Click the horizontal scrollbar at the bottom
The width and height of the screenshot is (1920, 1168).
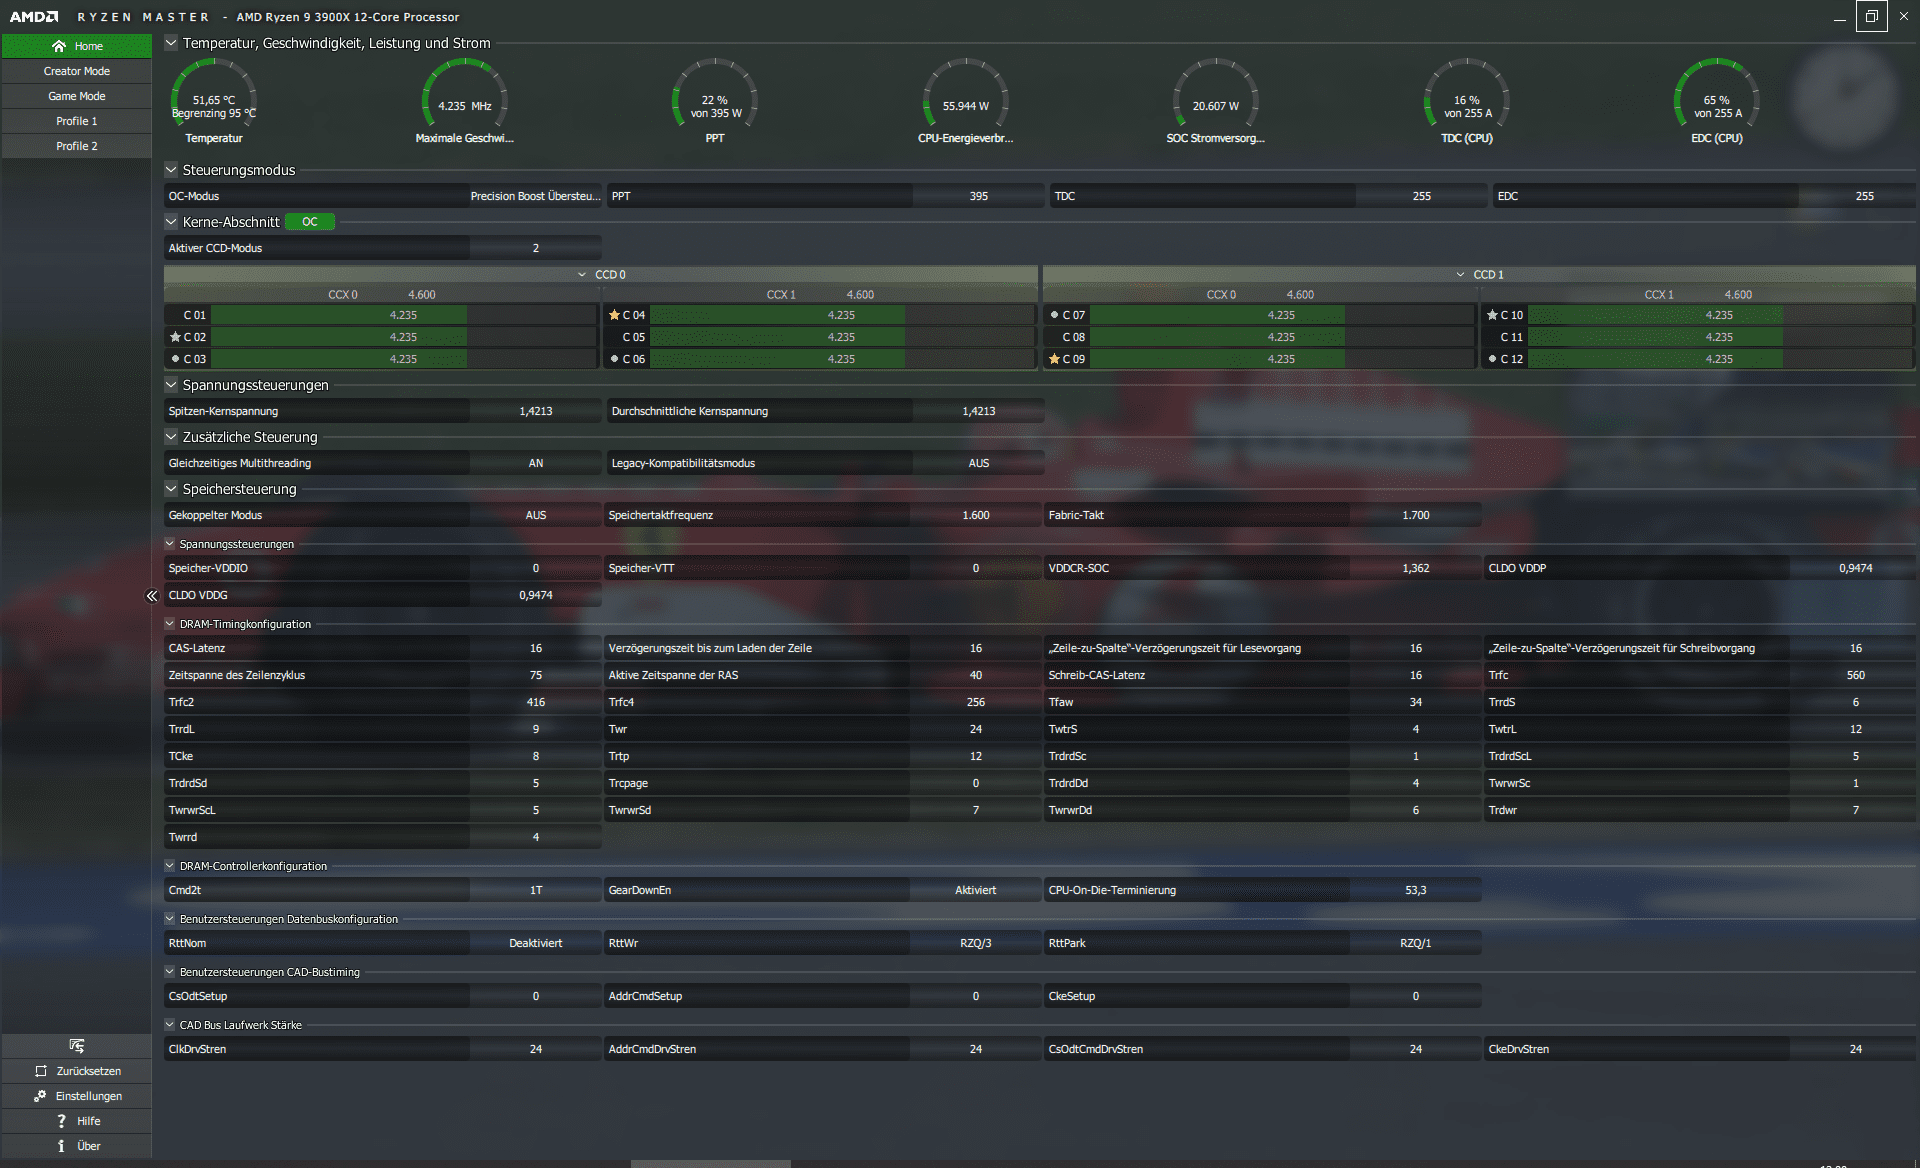(711, 1164)
